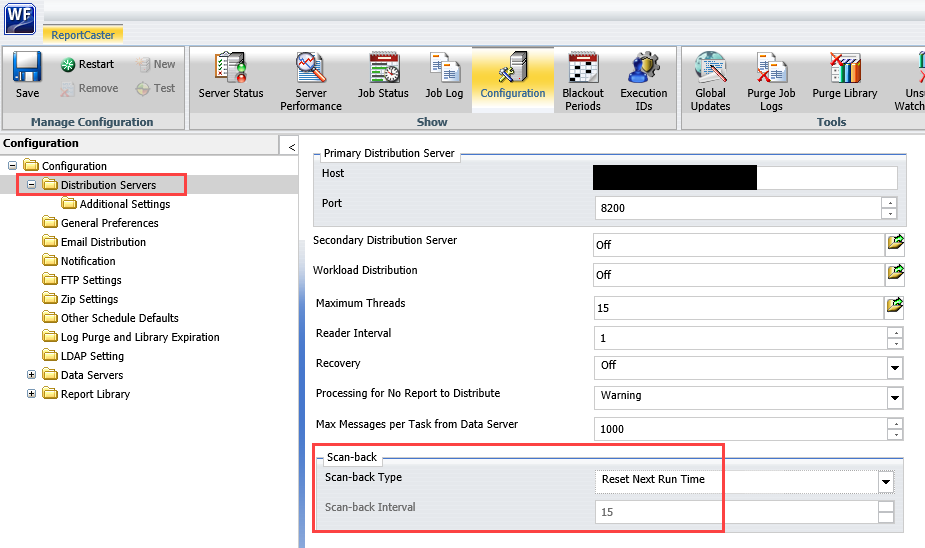Restart the distribution server
The height and width of the screenshot is (548, 925).
coord(87,64)
